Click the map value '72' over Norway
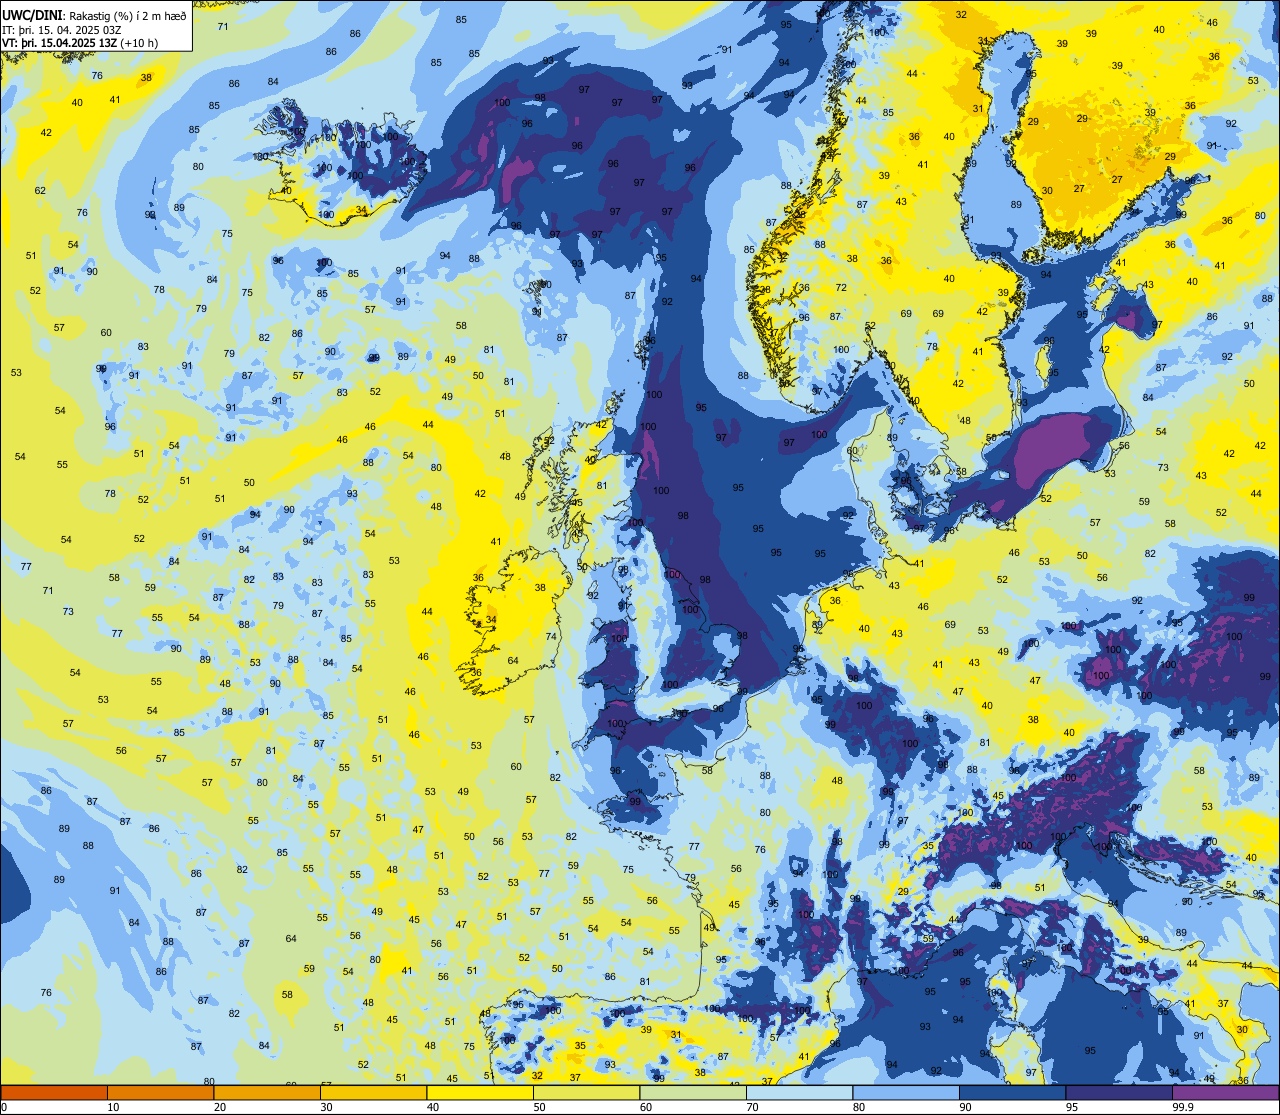The width and height of the screenshot is (1280, 1115). [x=841, y=288]
